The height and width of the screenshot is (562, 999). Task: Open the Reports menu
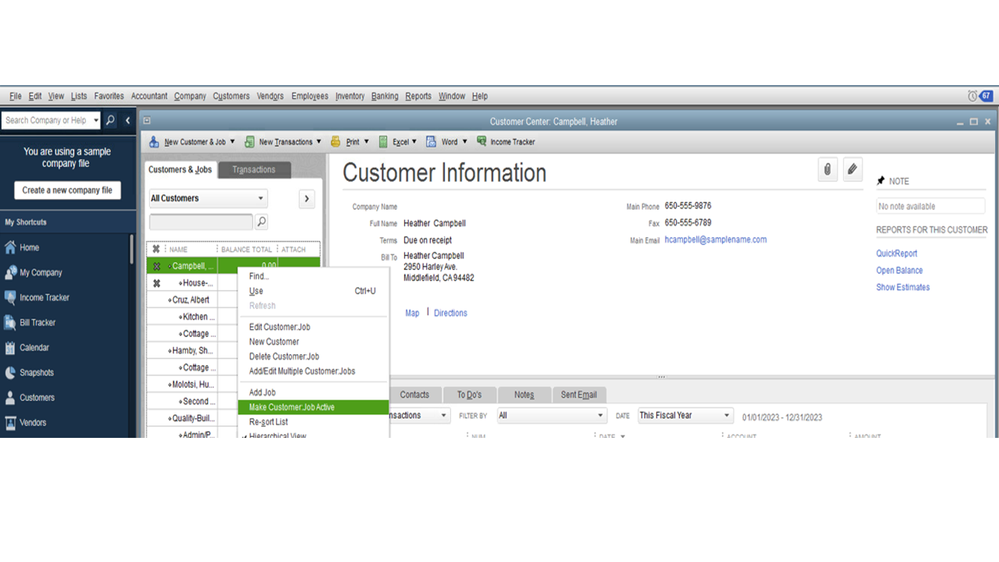click(418, 96)
